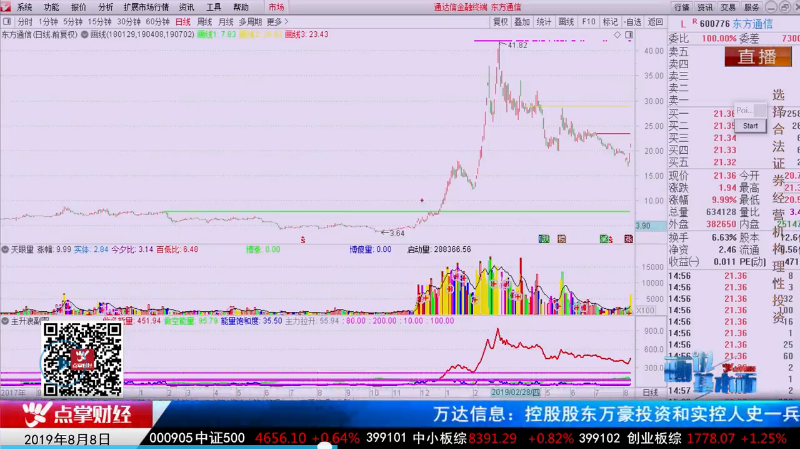800x449 pixels.
Task: Click the 标记 mark button
Action: 610,22
